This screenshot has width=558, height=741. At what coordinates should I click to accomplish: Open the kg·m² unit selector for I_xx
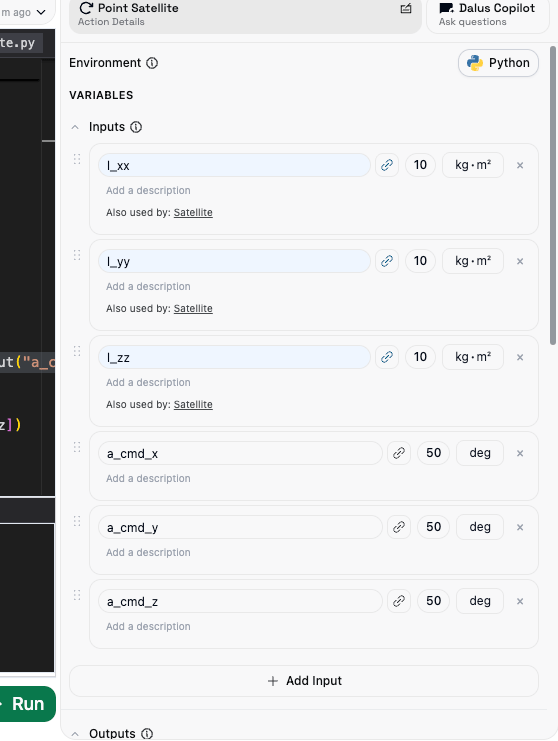pos(472,165)
